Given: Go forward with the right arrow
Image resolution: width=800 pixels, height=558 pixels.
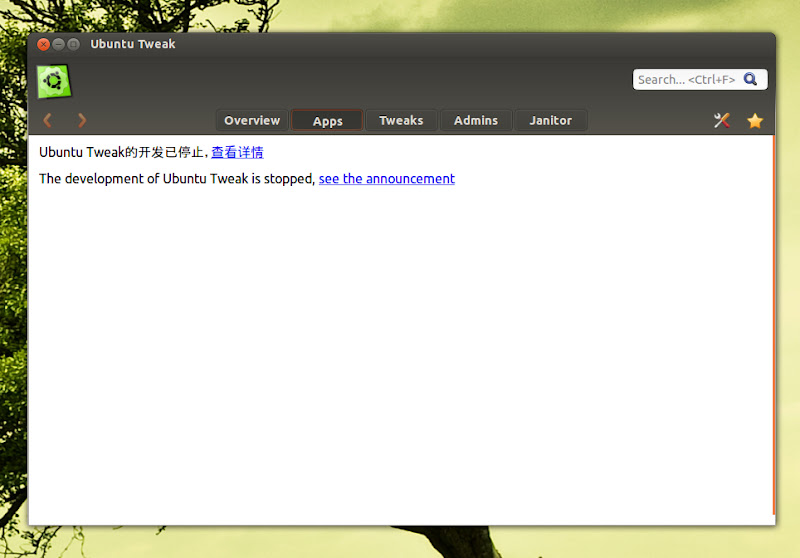Looking at the screenshot, I should [82, 120].
